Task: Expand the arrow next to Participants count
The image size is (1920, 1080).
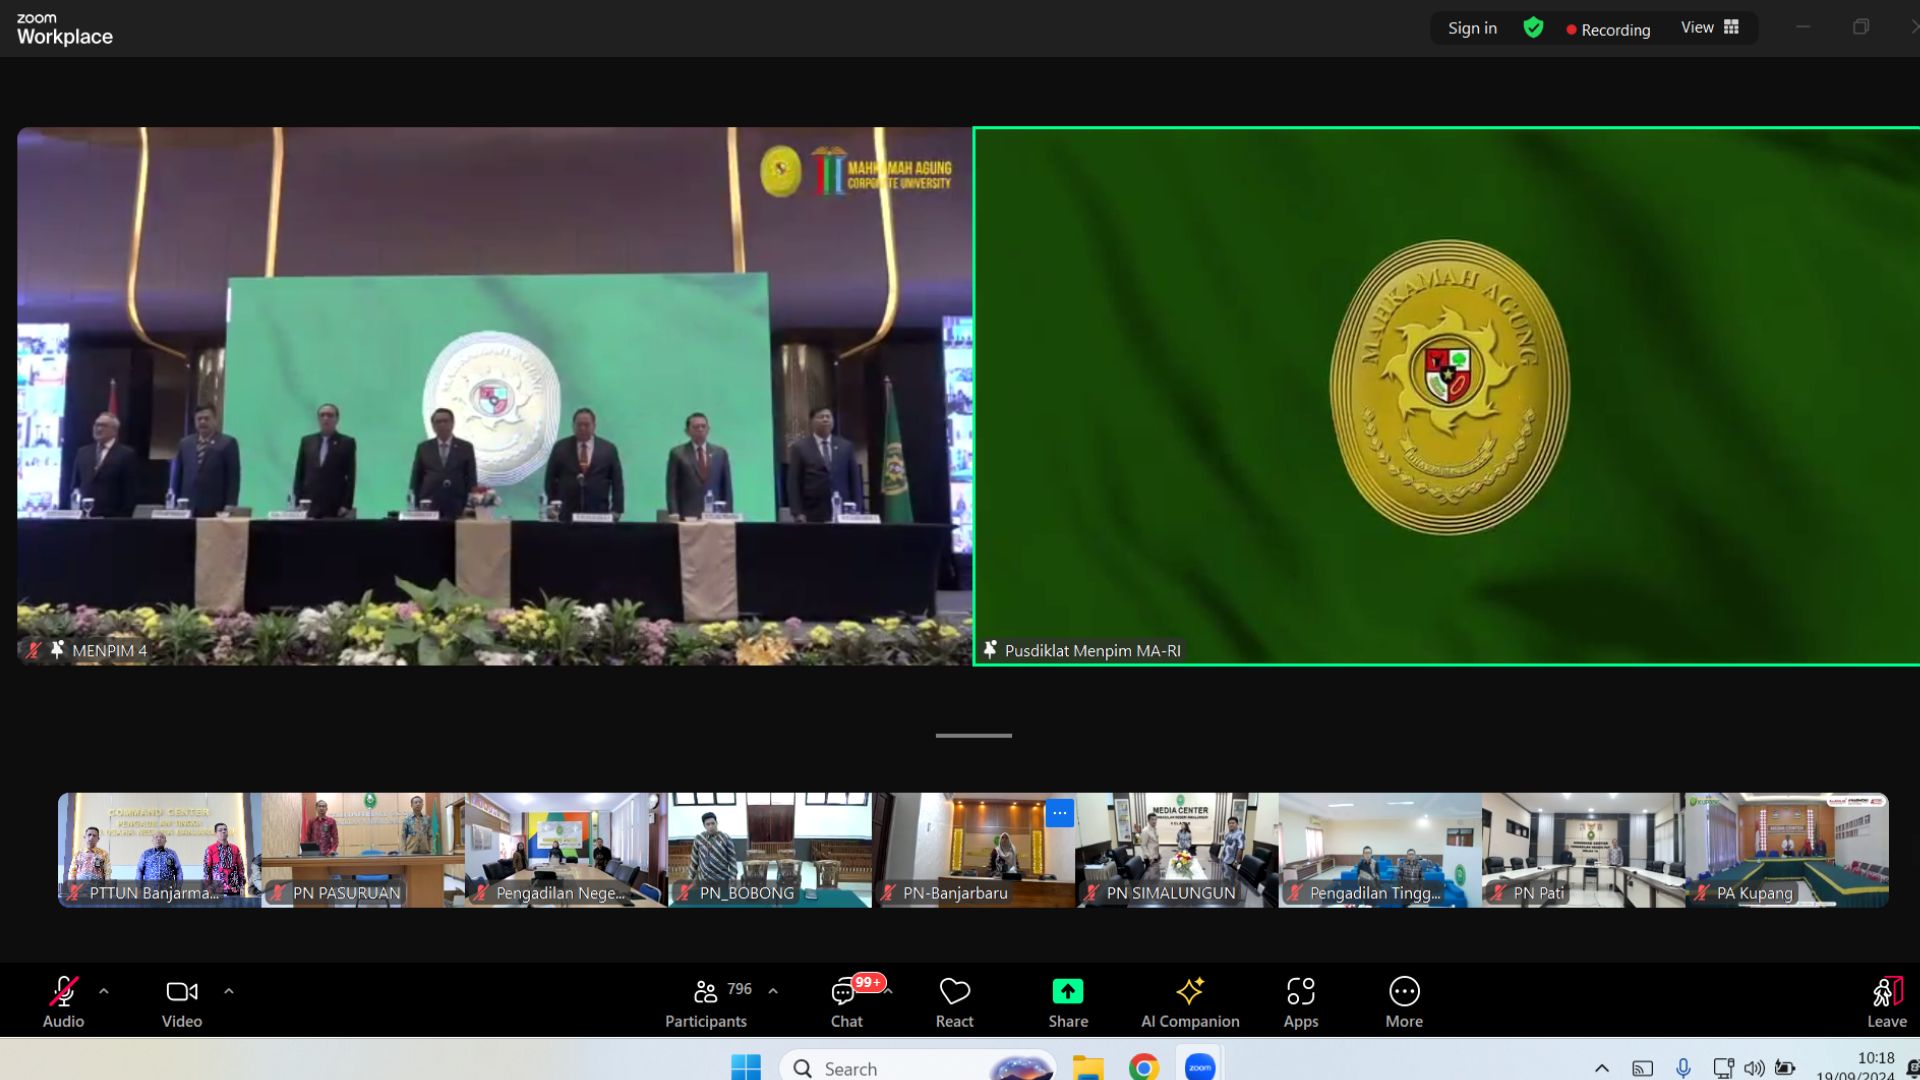Action: pyautogui.click(x=773, y=992)
